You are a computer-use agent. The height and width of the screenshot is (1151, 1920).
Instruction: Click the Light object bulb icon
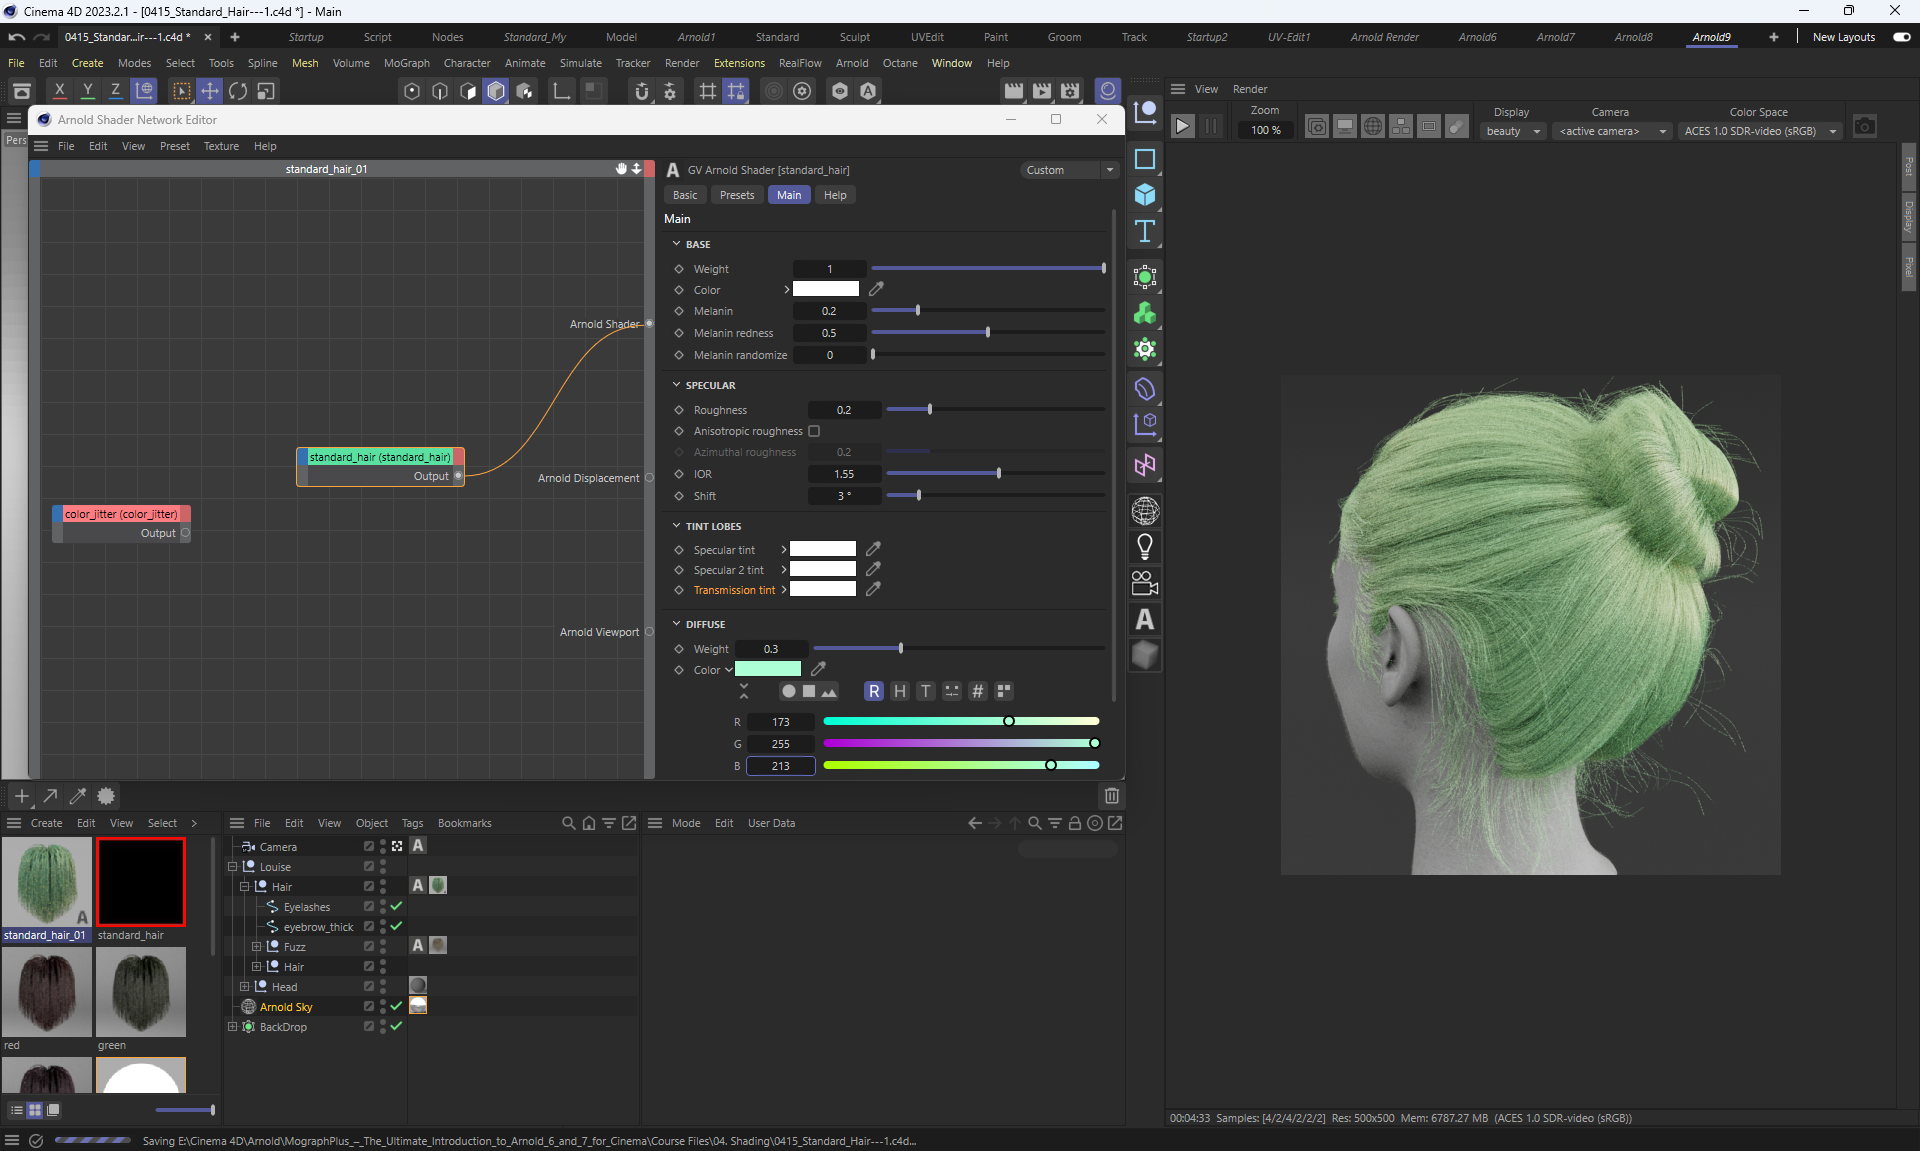(1145, 547)
